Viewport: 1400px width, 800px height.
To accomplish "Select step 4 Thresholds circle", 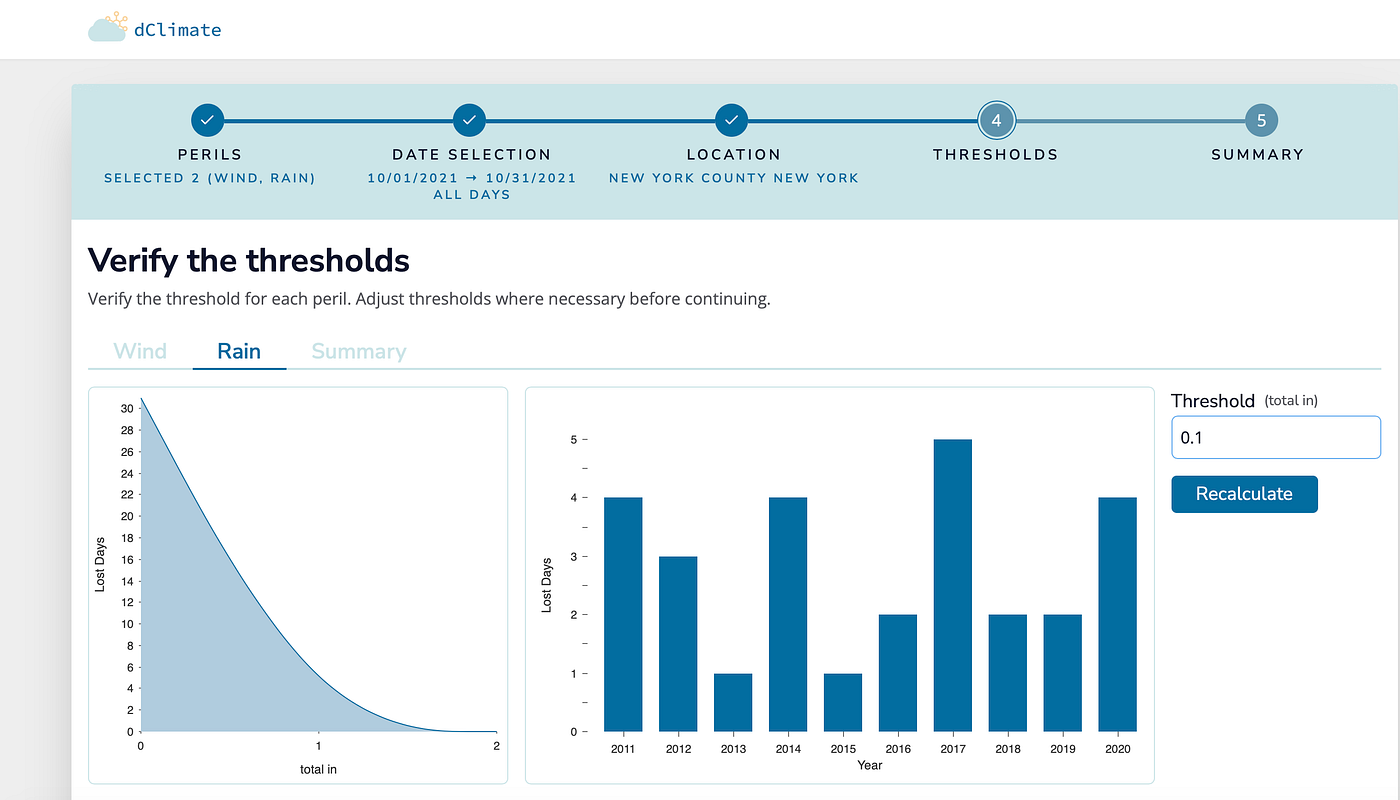I will click(996, 121).
